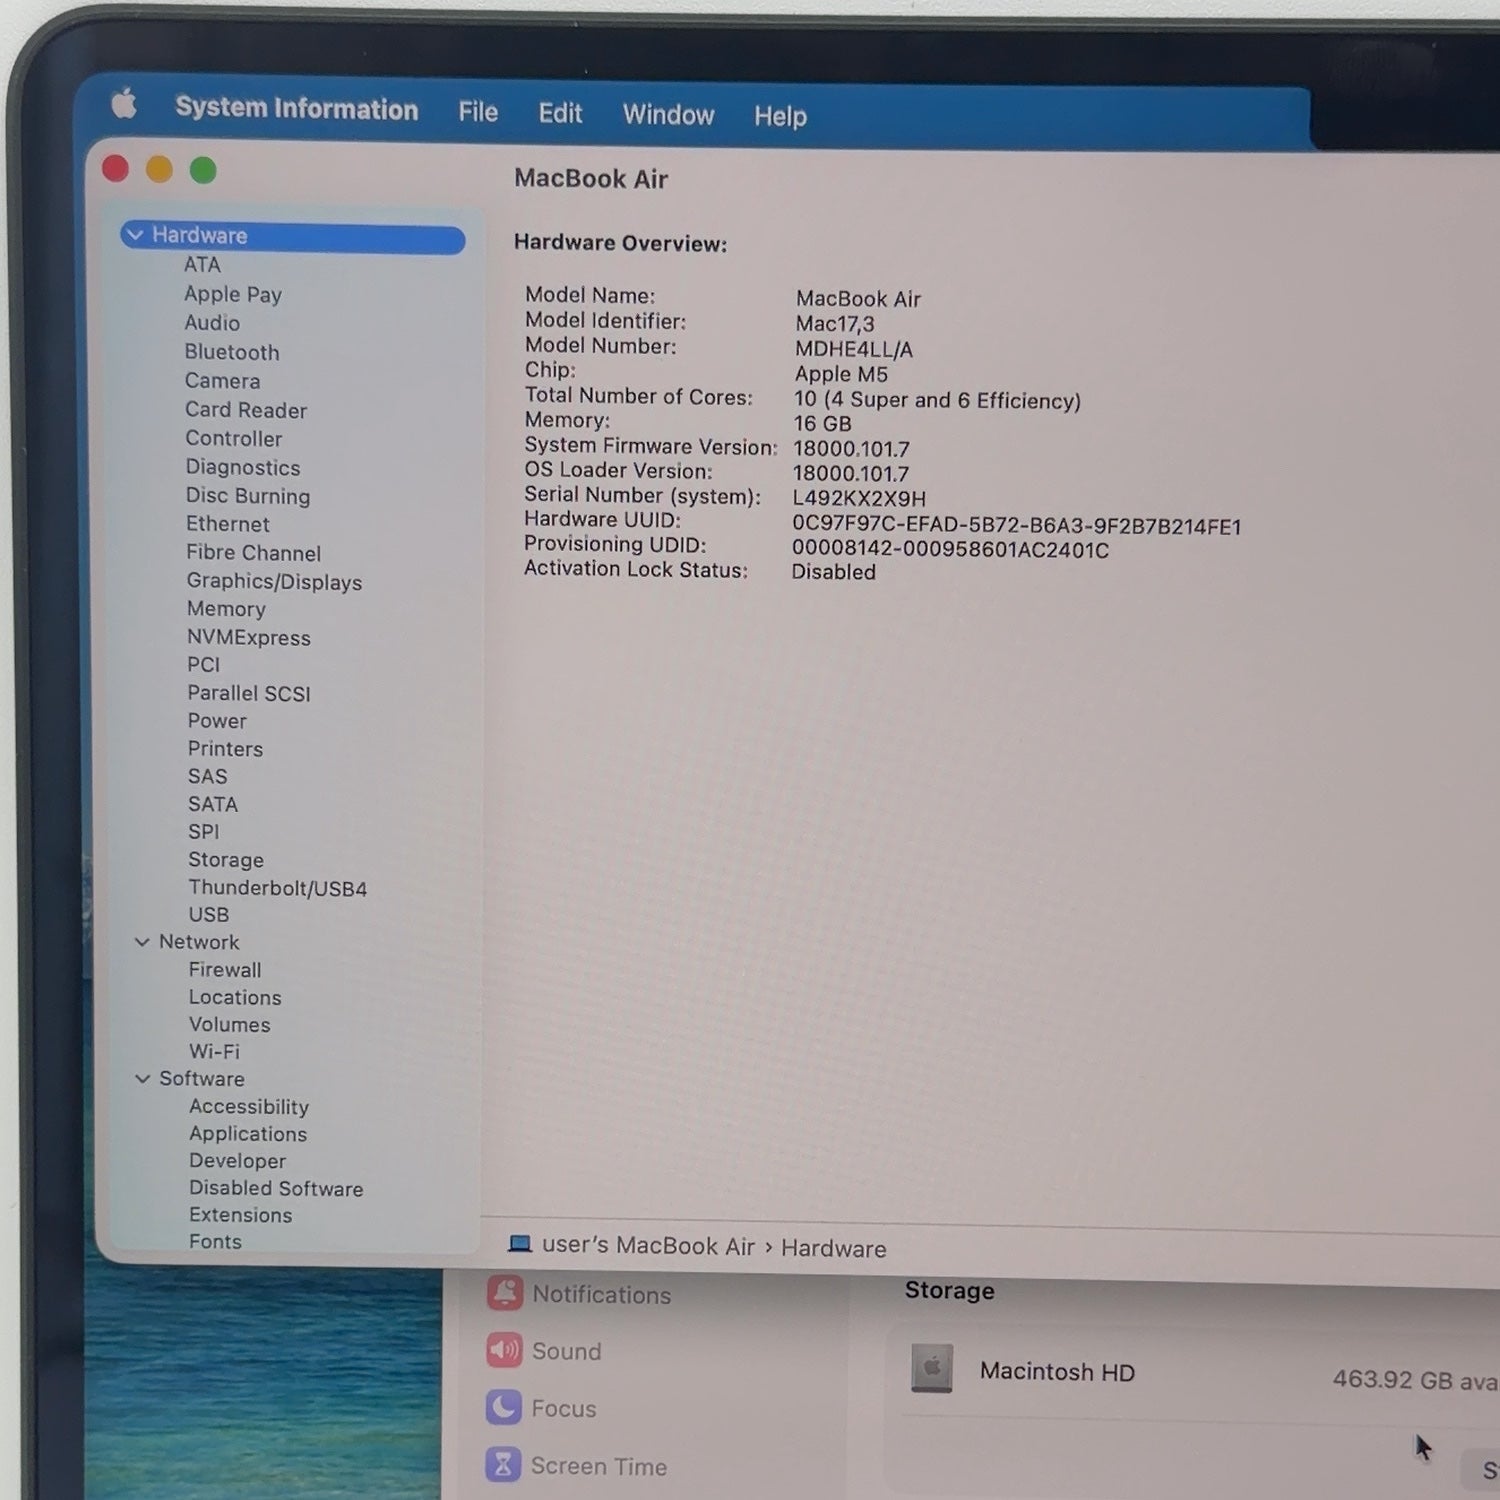This screenshot has width=1500, height=1500.
Task: Select NVMExpress in the sidebar
Action: click(249, 638)
